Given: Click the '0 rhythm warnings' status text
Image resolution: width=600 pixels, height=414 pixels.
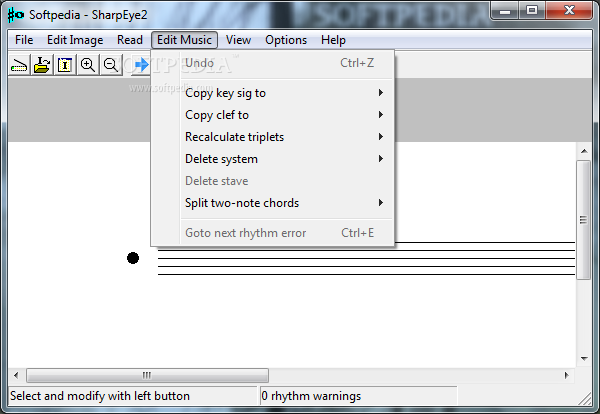Looking at the screenshot, I should pyautogui.click(x=311, y=396).
